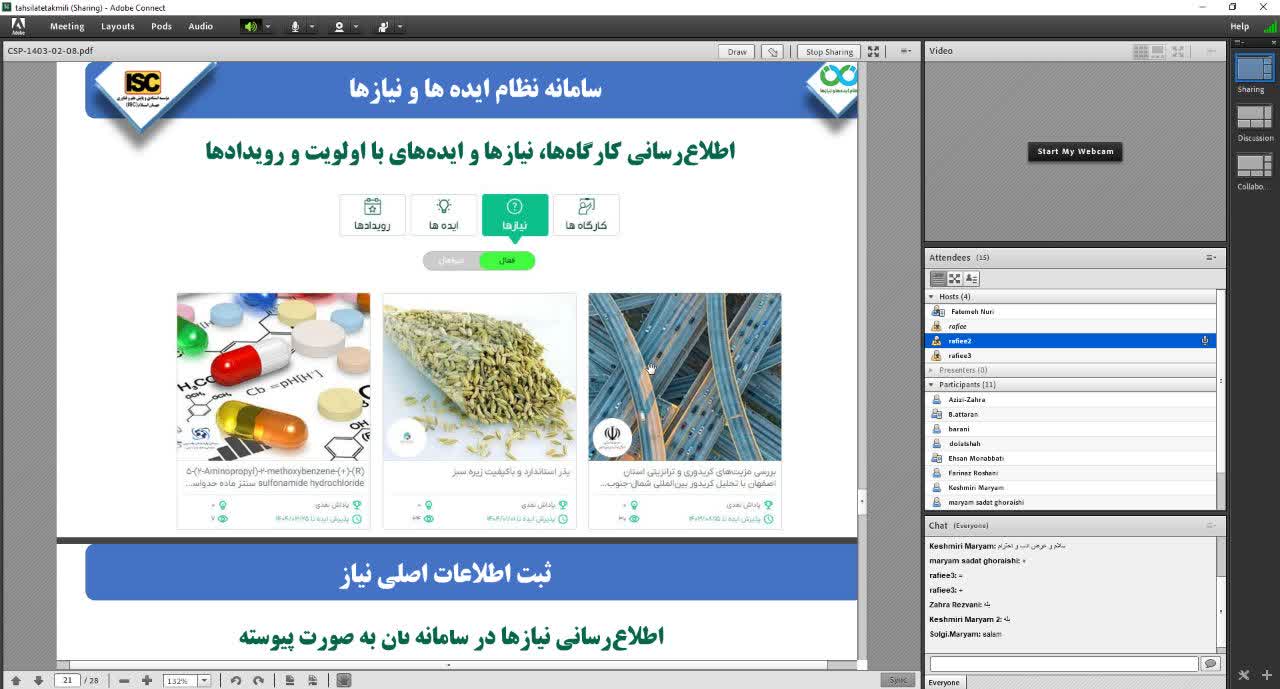Collapse the Participants (11) group
This screenshot has width=1280, height=689.
932,385
